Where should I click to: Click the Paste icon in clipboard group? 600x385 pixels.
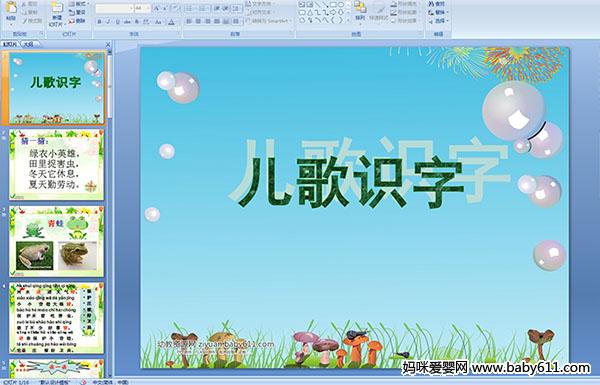point(11,11)
